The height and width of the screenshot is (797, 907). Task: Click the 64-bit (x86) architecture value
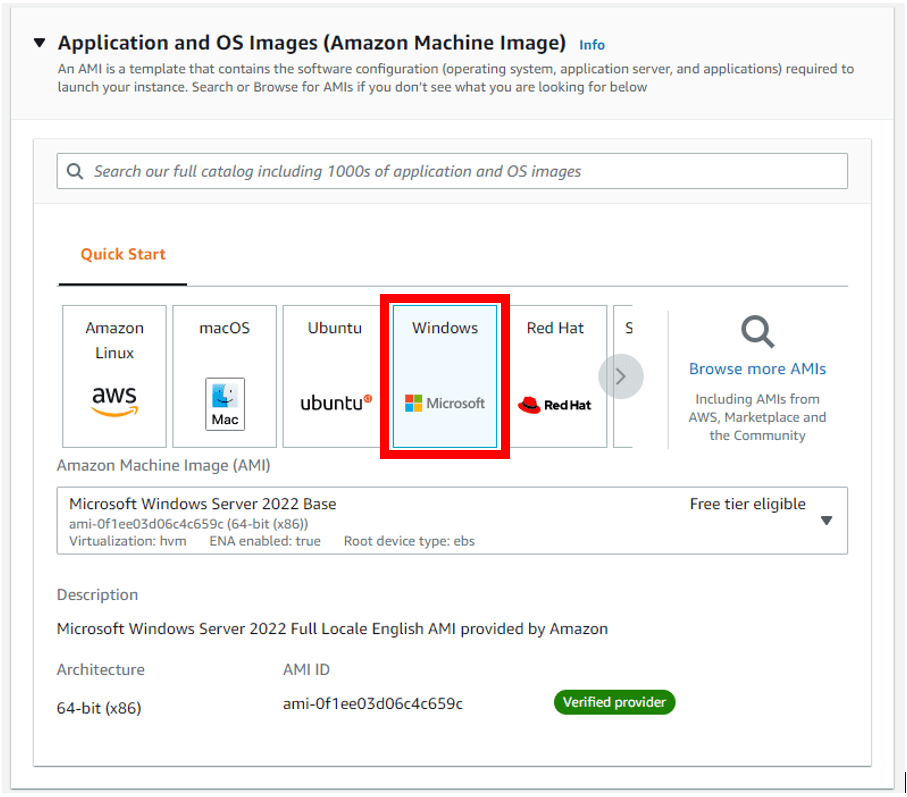[99, 708]
